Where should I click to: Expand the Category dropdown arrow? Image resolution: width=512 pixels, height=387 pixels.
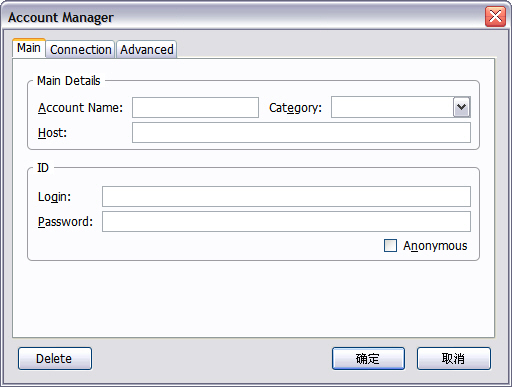[x=462, y=107]
